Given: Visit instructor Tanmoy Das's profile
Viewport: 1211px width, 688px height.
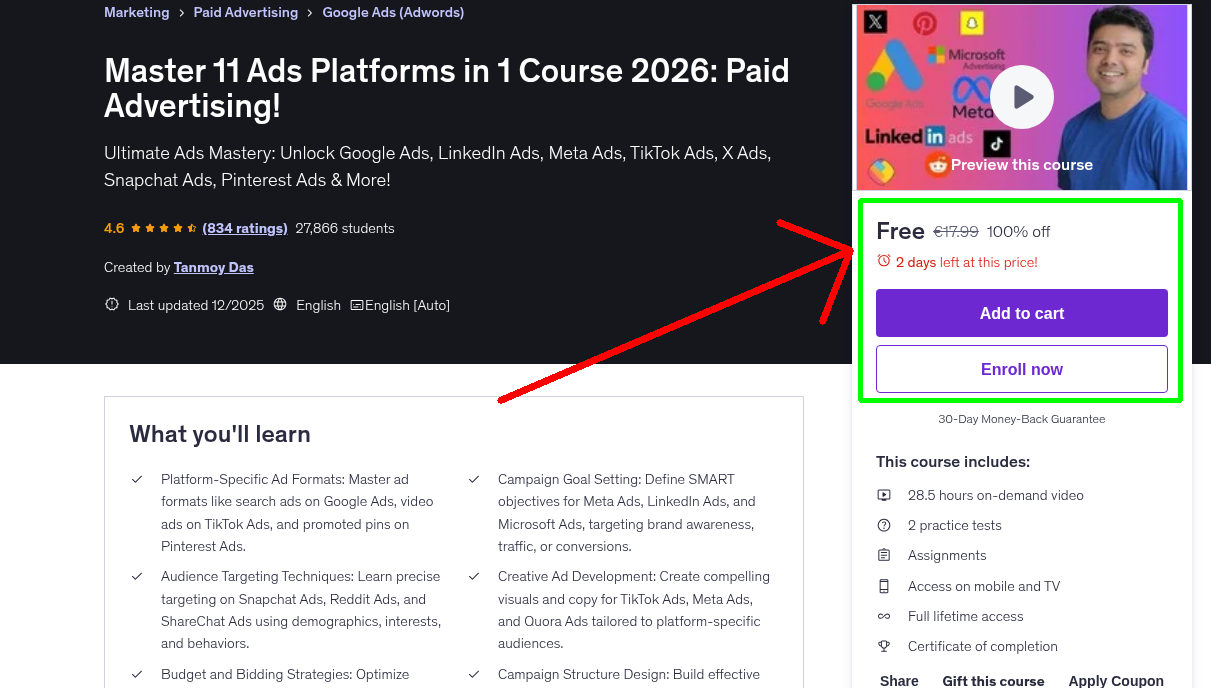Looking at the screenshot, I should coord(213,267).
